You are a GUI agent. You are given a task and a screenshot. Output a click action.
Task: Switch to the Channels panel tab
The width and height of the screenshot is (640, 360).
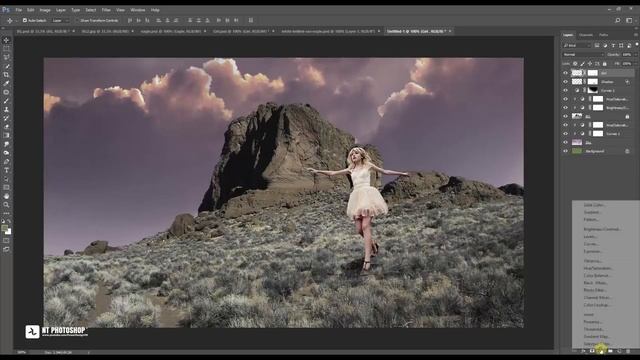(586, 35)
